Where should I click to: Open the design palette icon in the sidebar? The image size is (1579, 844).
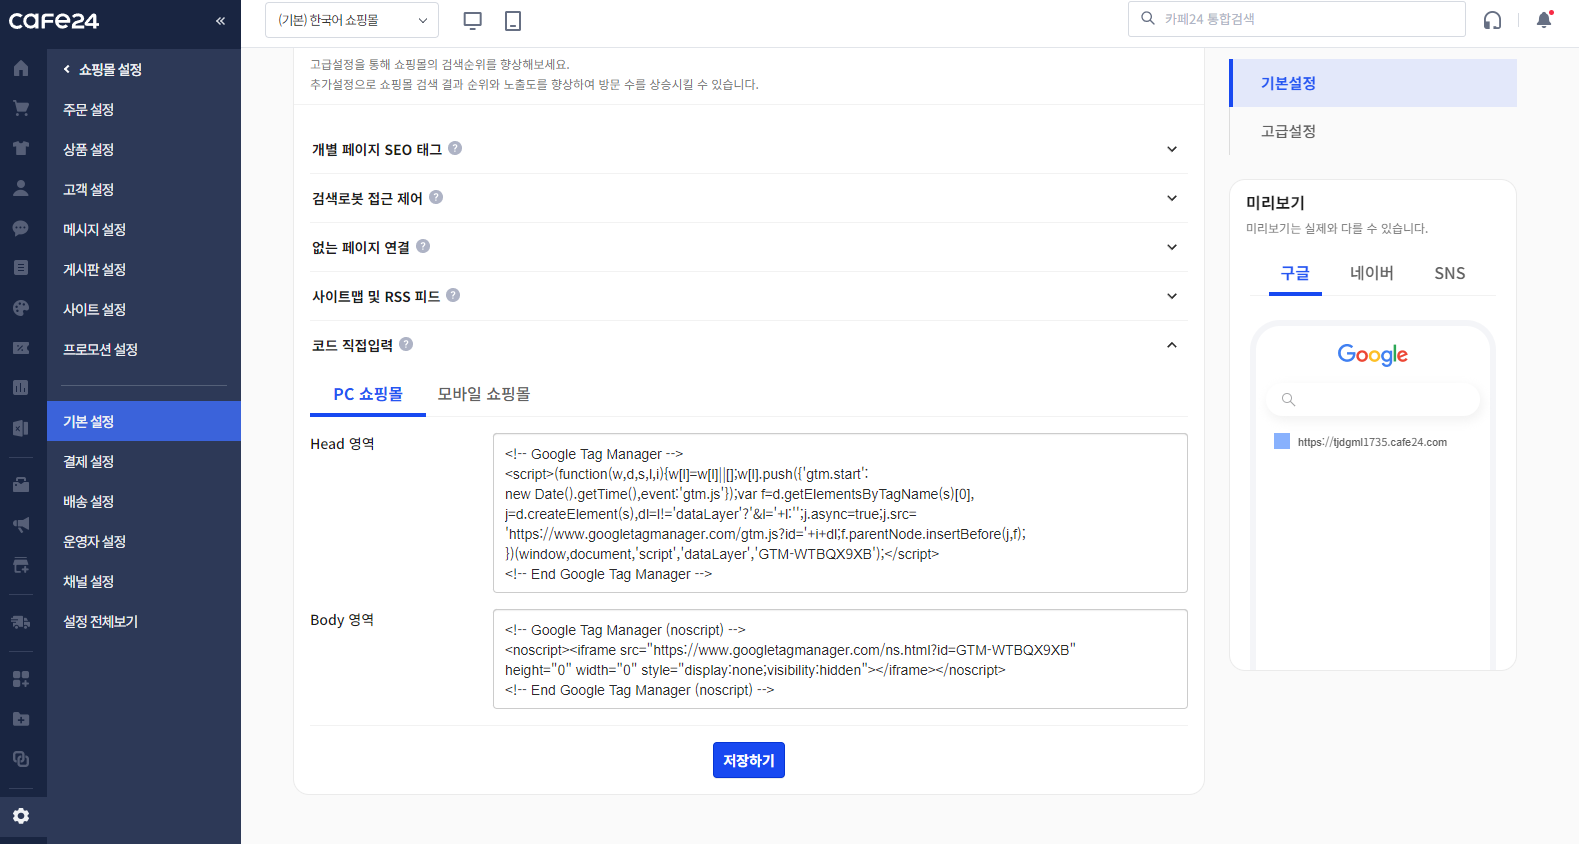21,308
